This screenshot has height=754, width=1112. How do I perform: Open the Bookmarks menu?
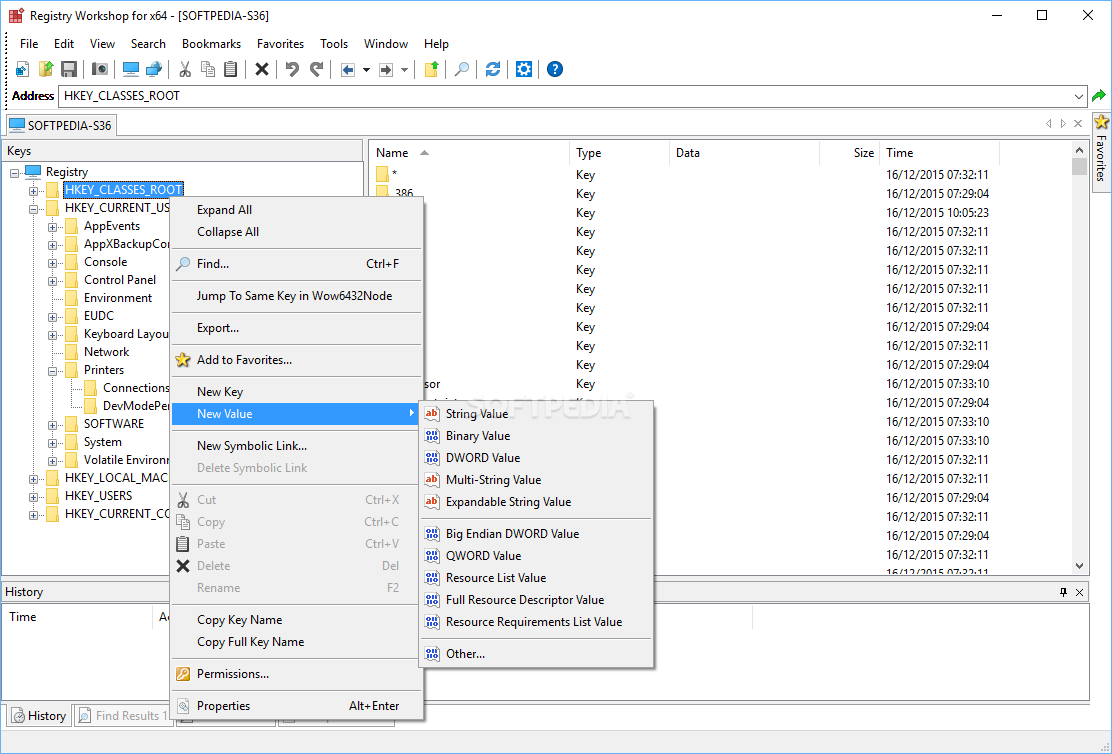point(211,44)
